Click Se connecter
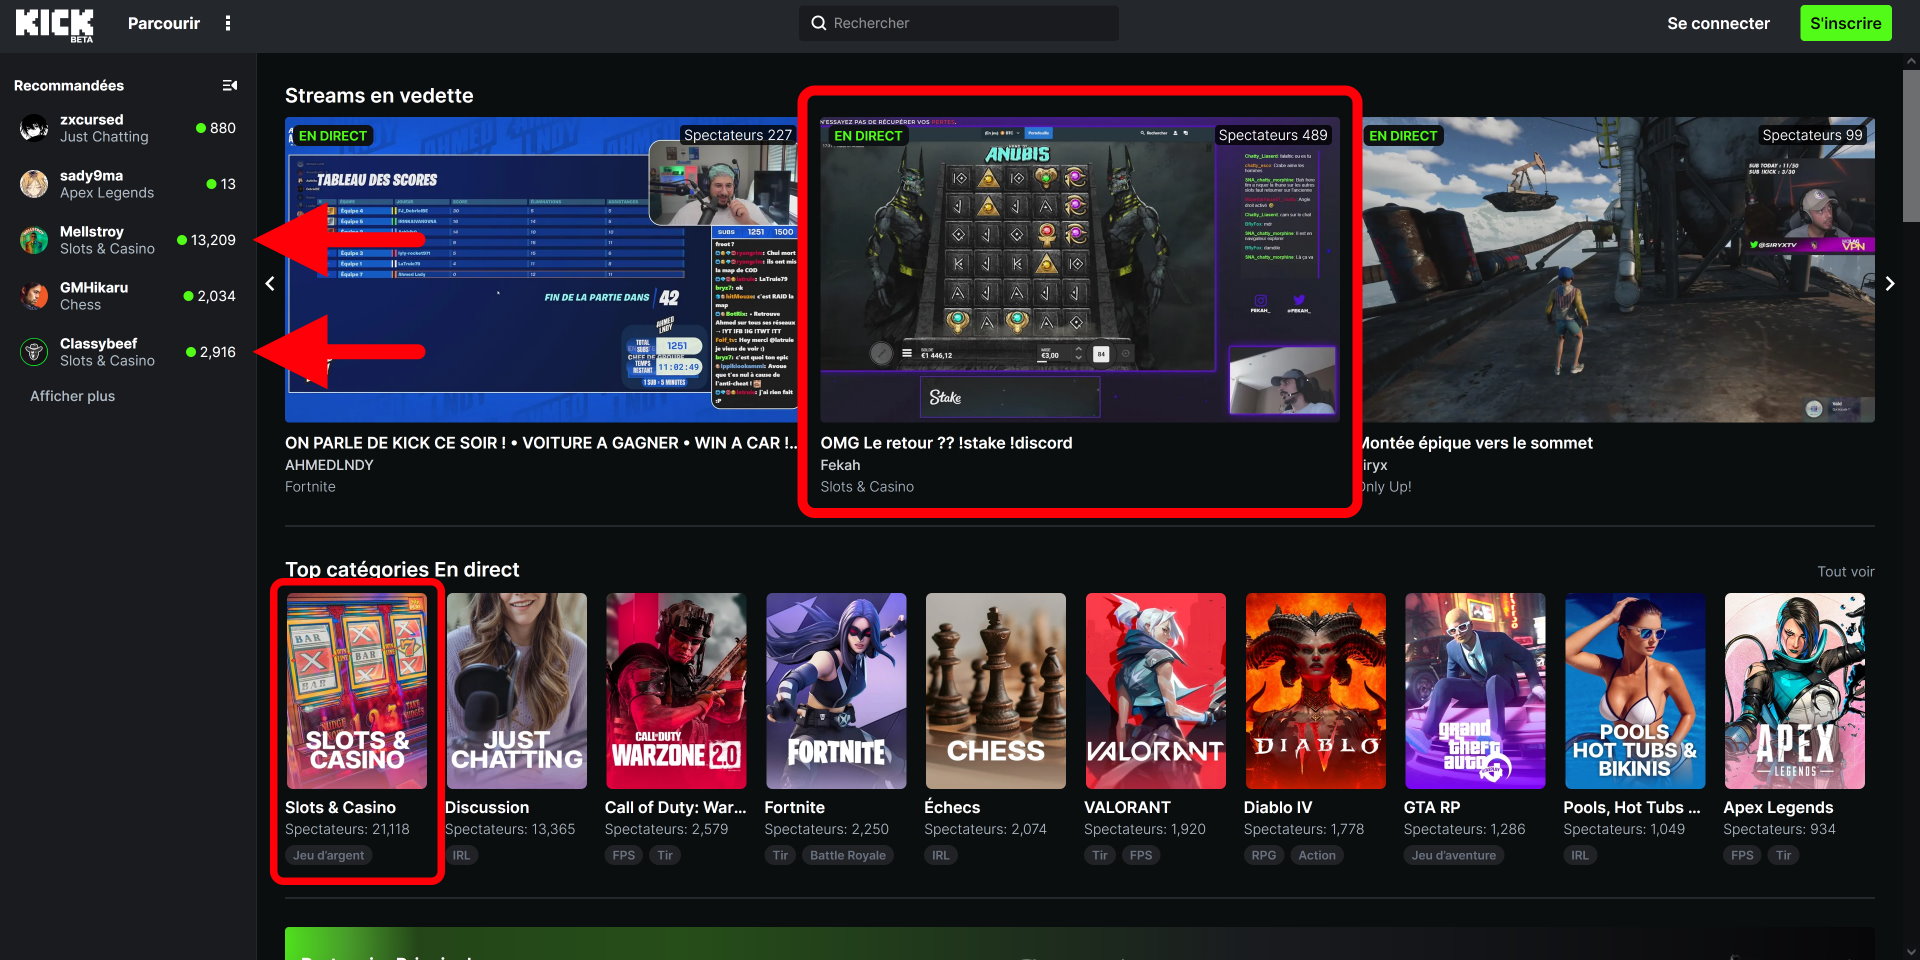This screenshot has height=960, width=1920. coord(1718,23)
